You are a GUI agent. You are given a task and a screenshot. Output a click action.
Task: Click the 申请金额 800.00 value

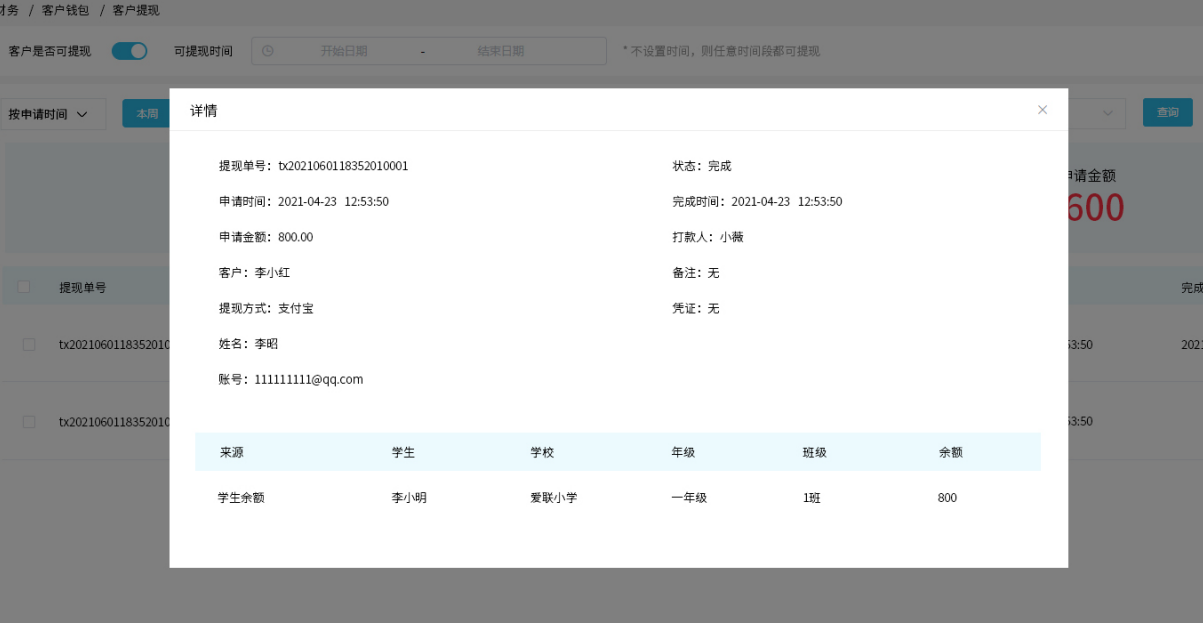pyautogui.click(x=295, y=237)
